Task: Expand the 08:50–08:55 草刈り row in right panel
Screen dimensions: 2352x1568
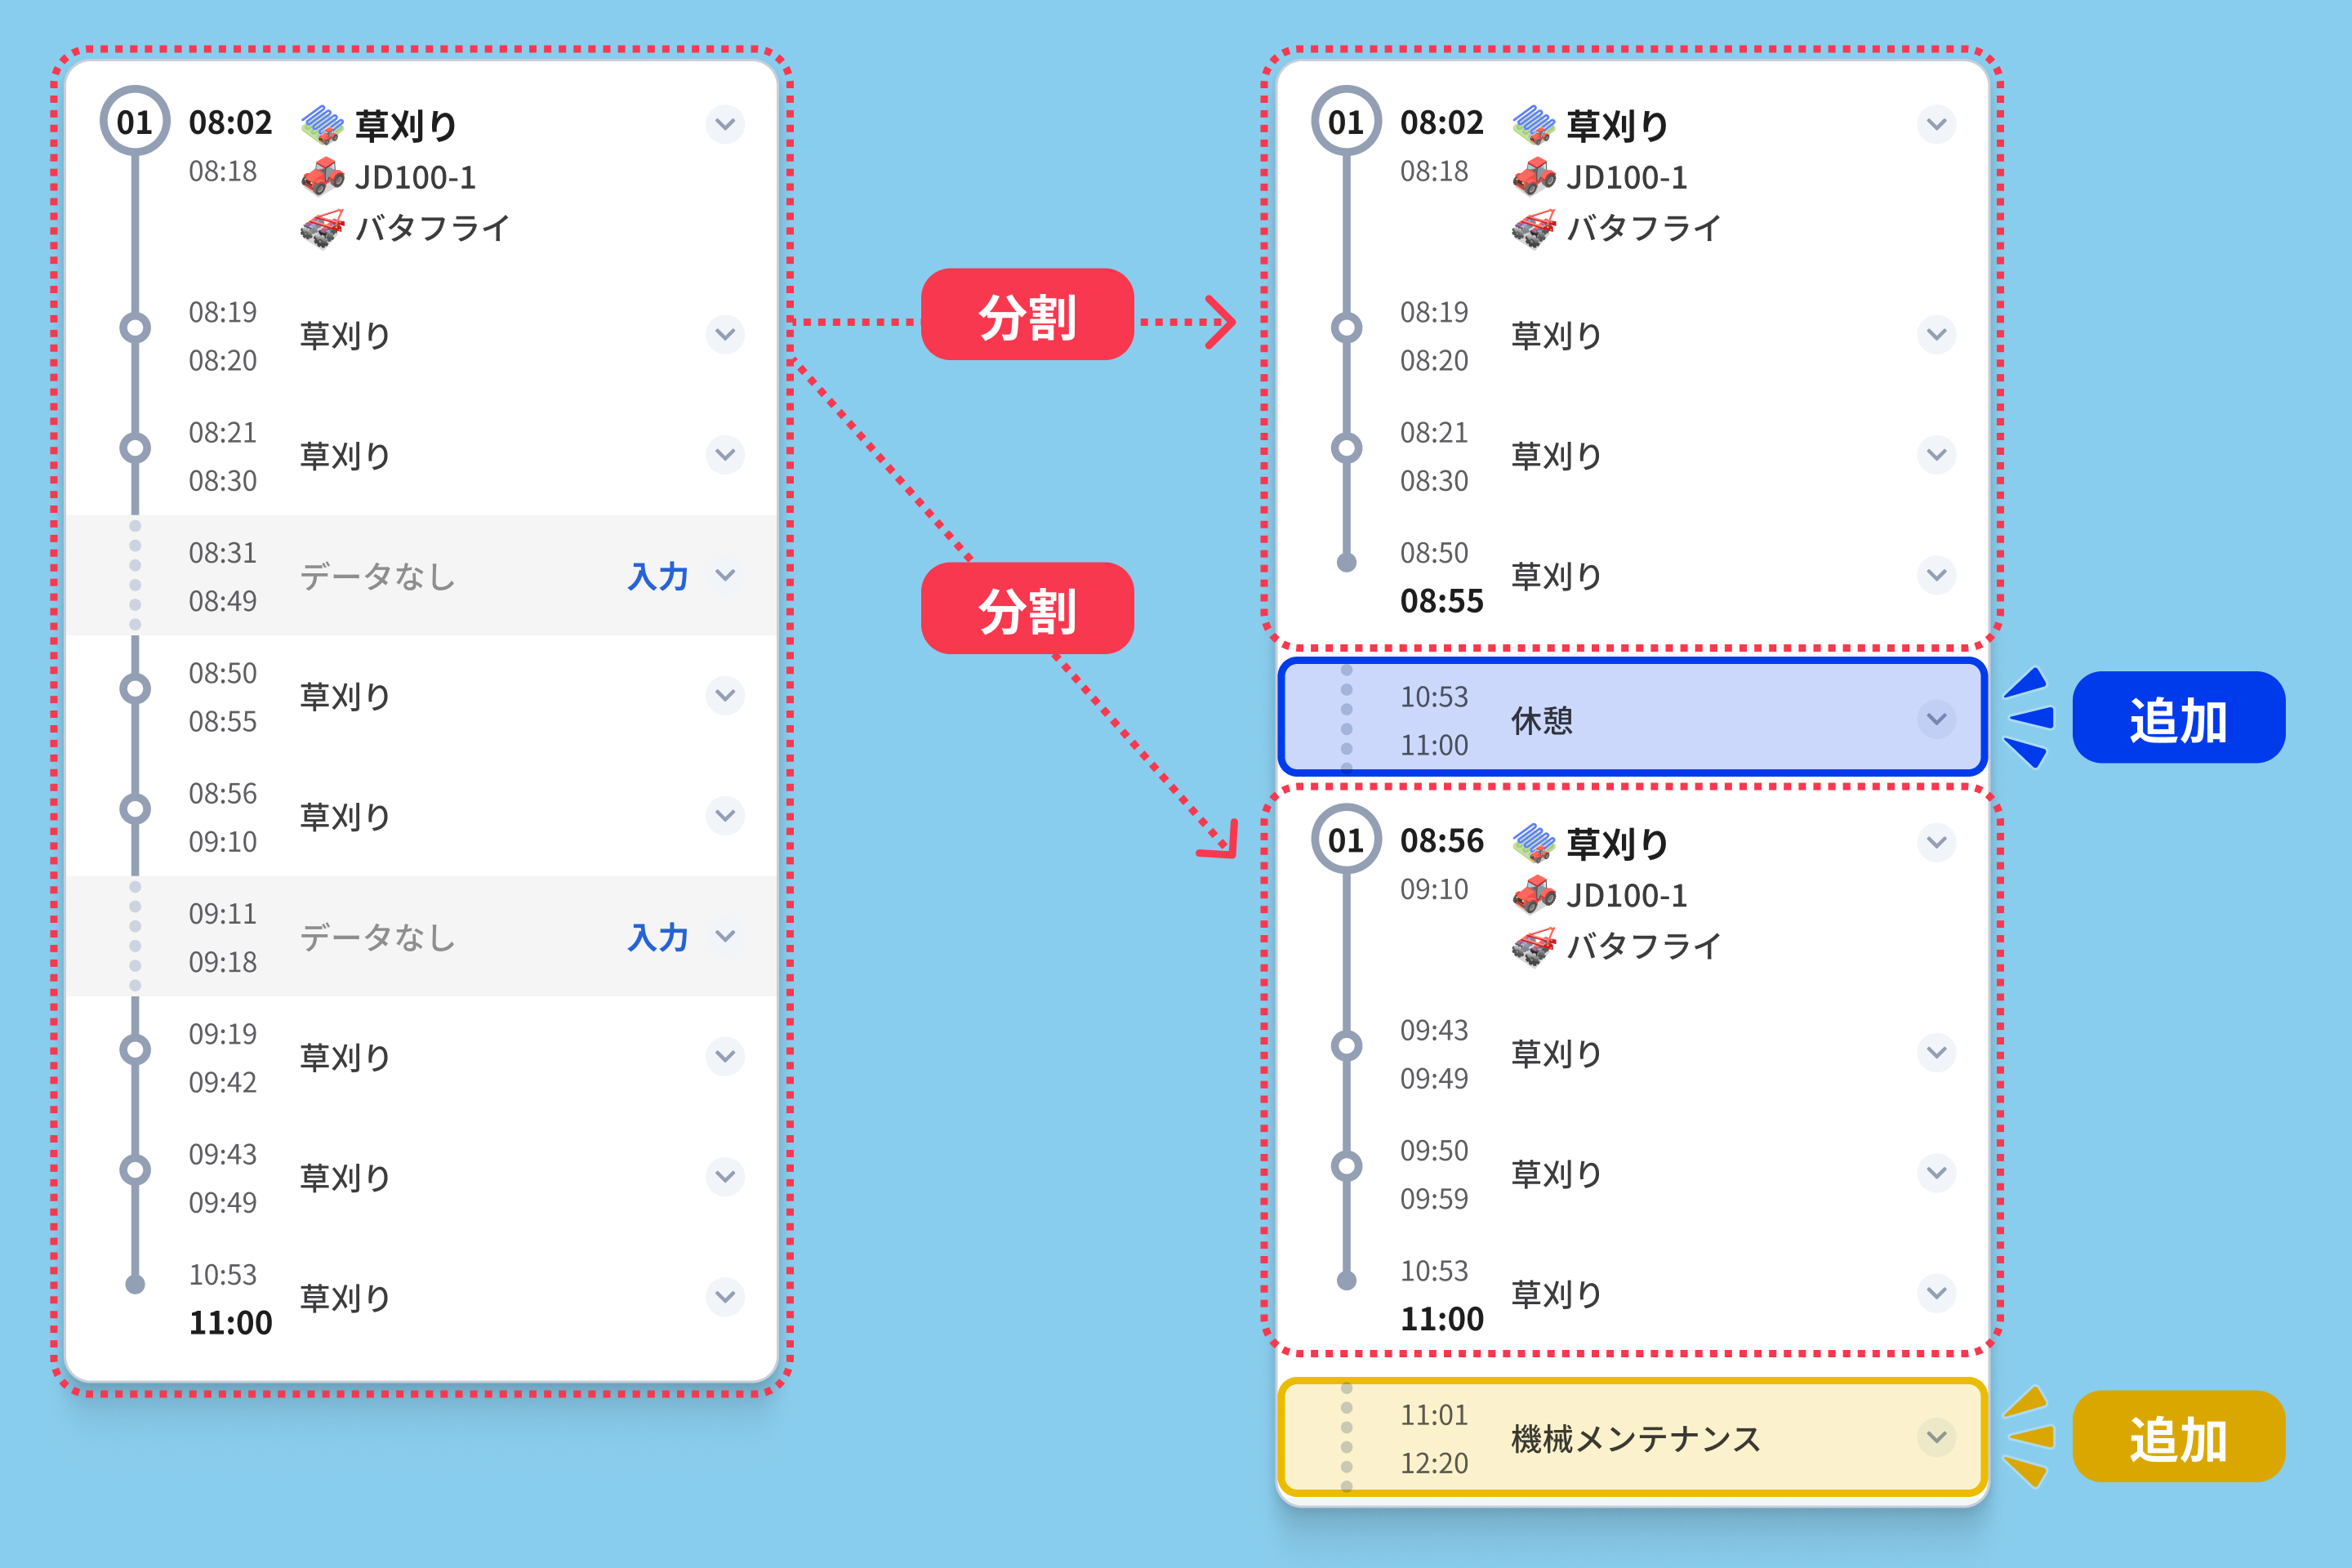Action: tap(1937, 575)
